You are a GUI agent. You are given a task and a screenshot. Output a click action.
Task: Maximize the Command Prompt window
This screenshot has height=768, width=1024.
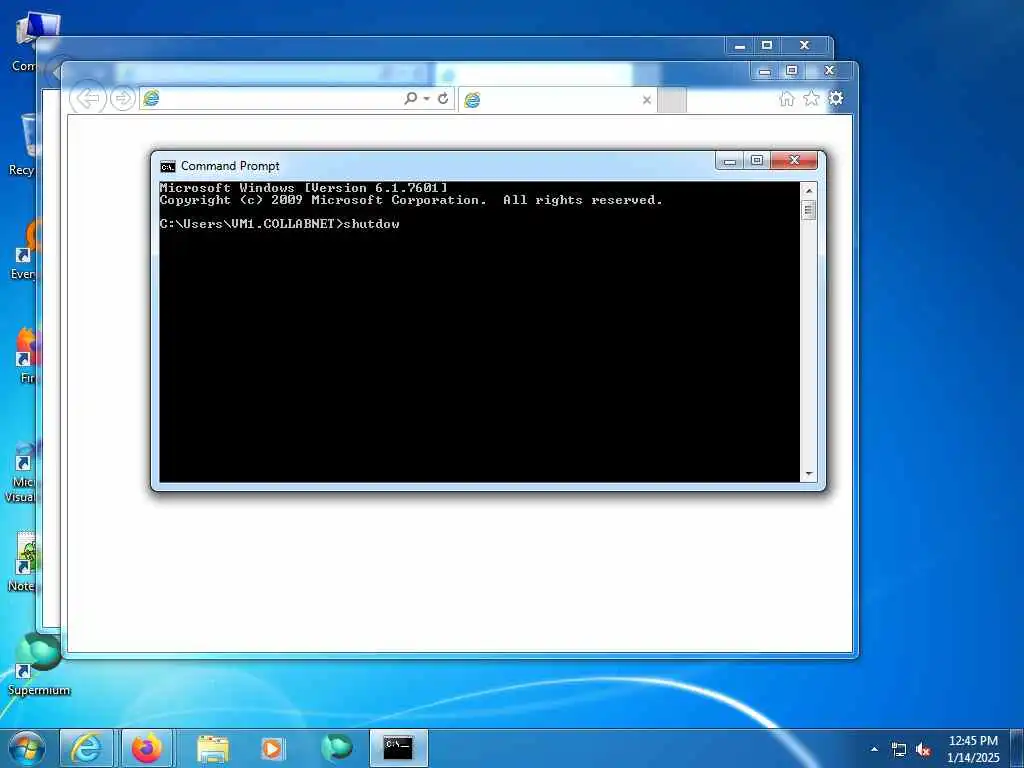[757, 161]
